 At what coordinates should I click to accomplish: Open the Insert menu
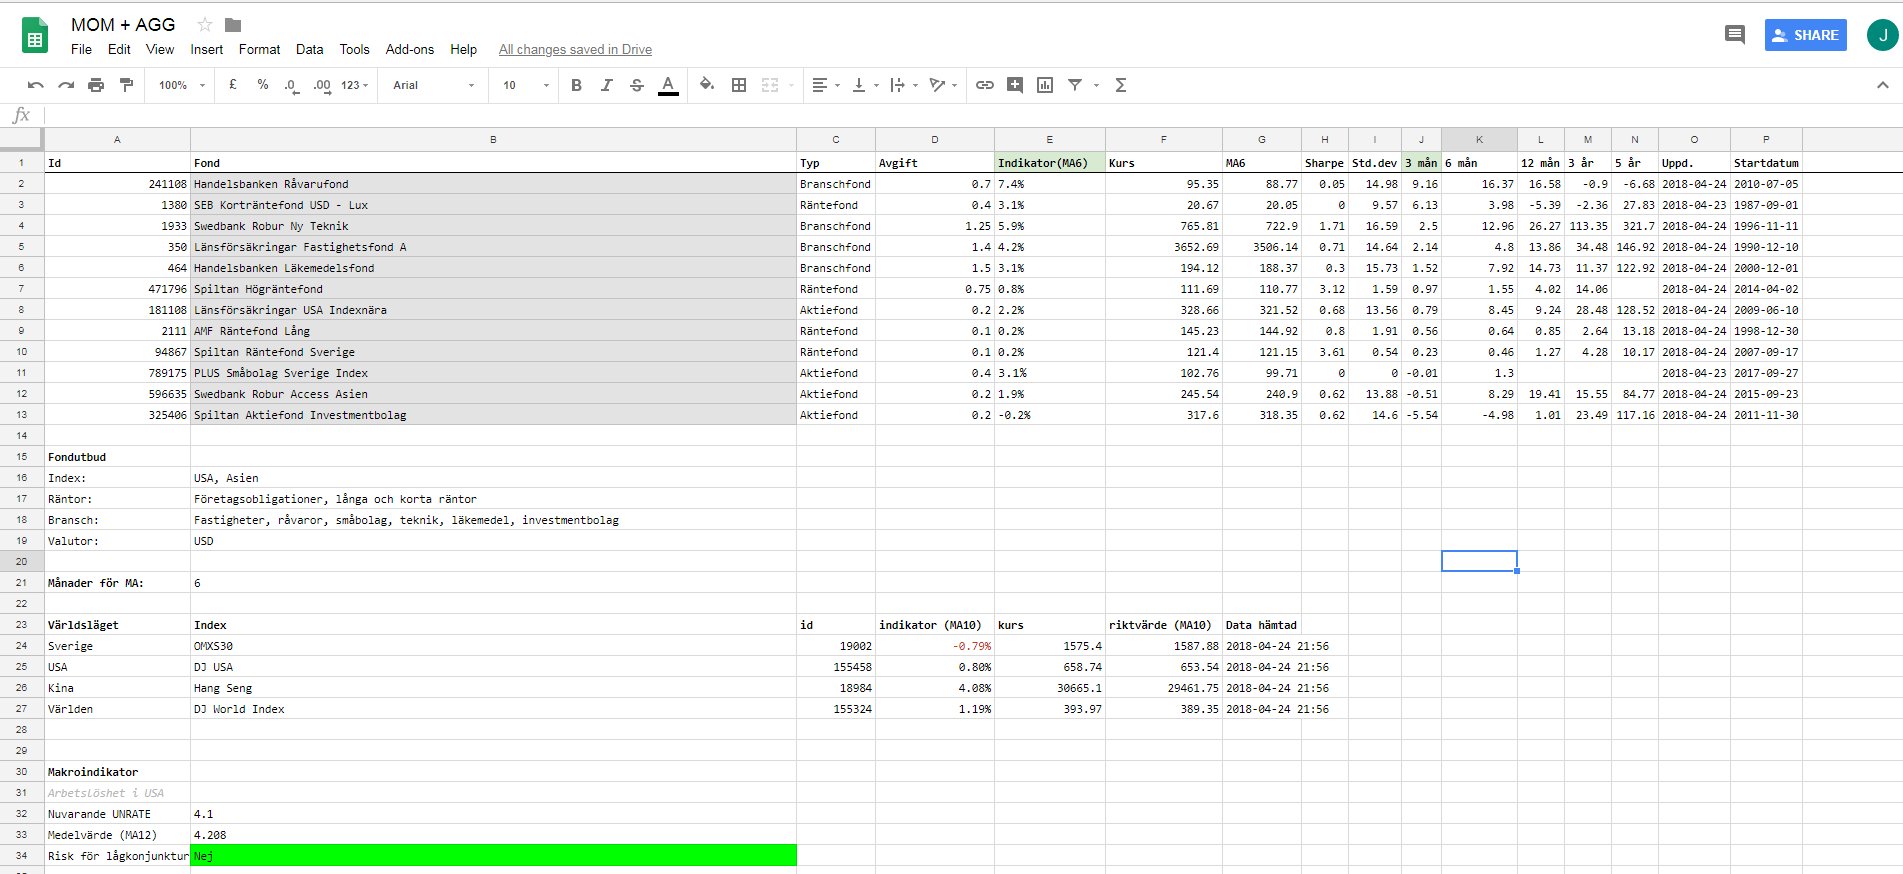point(207,49)
